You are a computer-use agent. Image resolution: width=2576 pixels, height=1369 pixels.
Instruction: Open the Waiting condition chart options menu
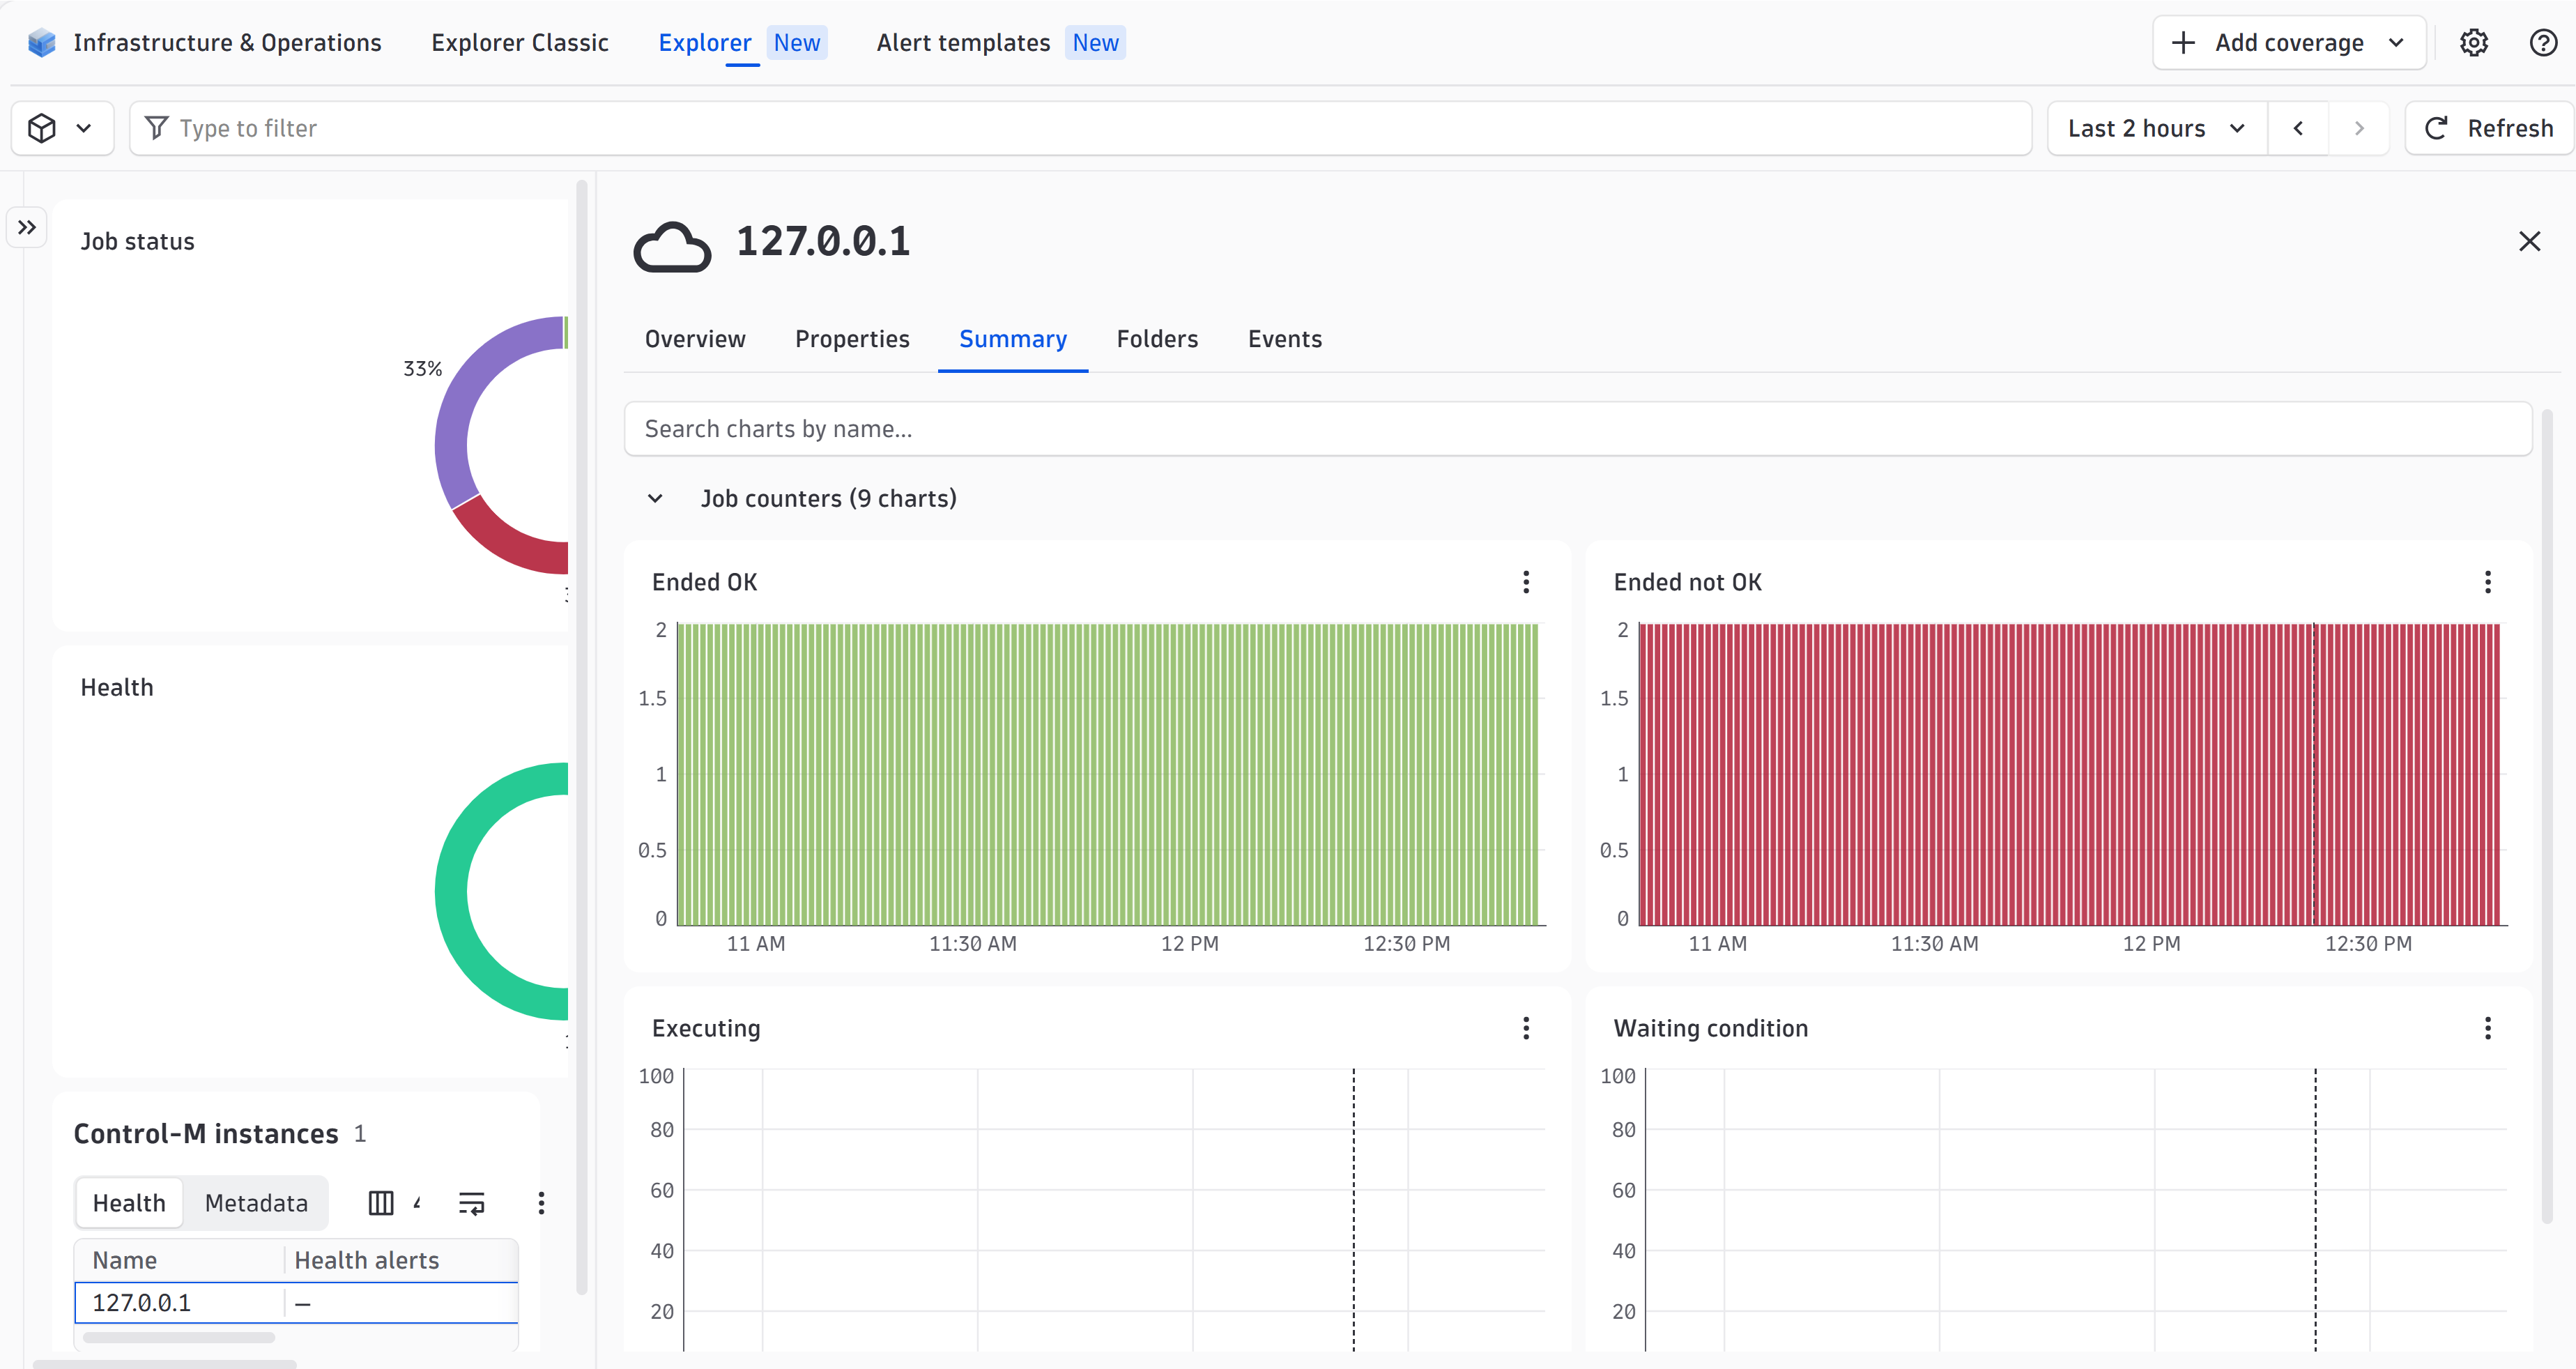coord(2487,1028)
